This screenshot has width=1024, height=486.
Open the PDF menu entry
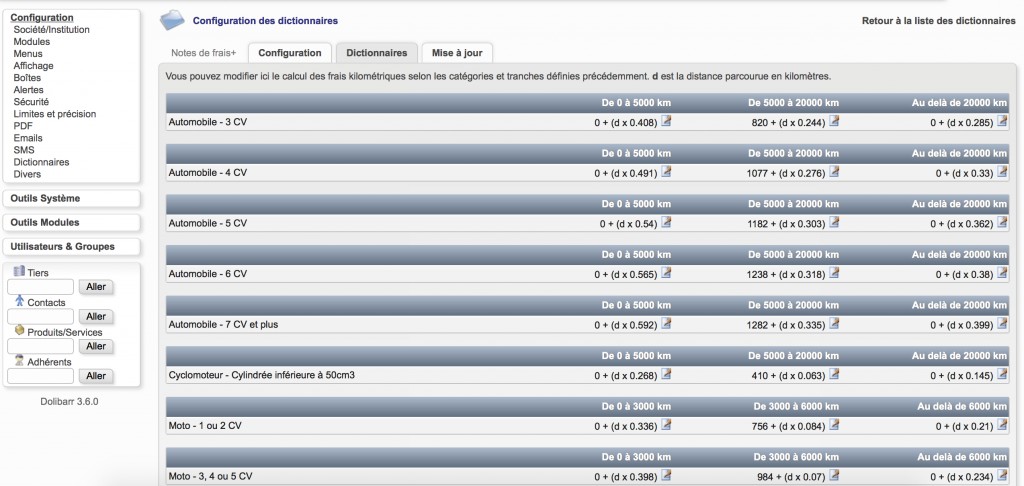click(x=23, y=126)
